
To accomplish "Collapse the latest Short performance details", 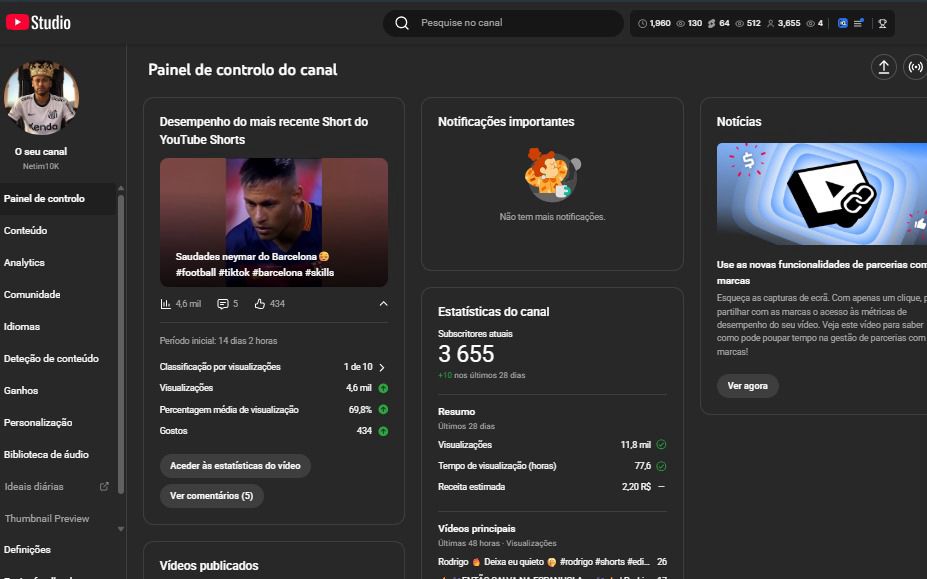I will pyautogui.click(x=383, y=304).
